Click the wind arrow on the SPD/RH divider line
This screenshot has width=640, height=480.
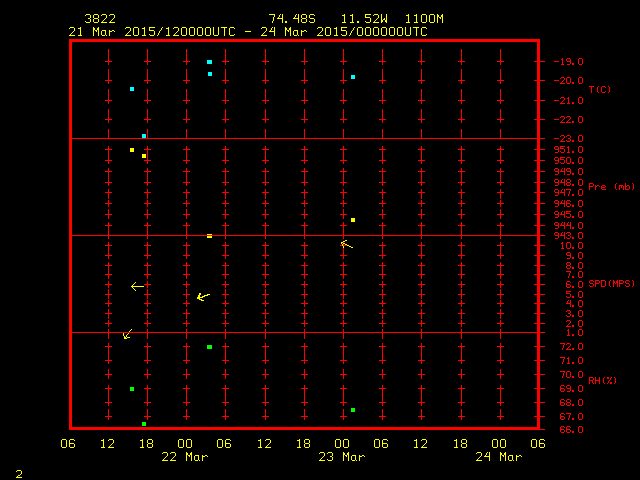127,334
